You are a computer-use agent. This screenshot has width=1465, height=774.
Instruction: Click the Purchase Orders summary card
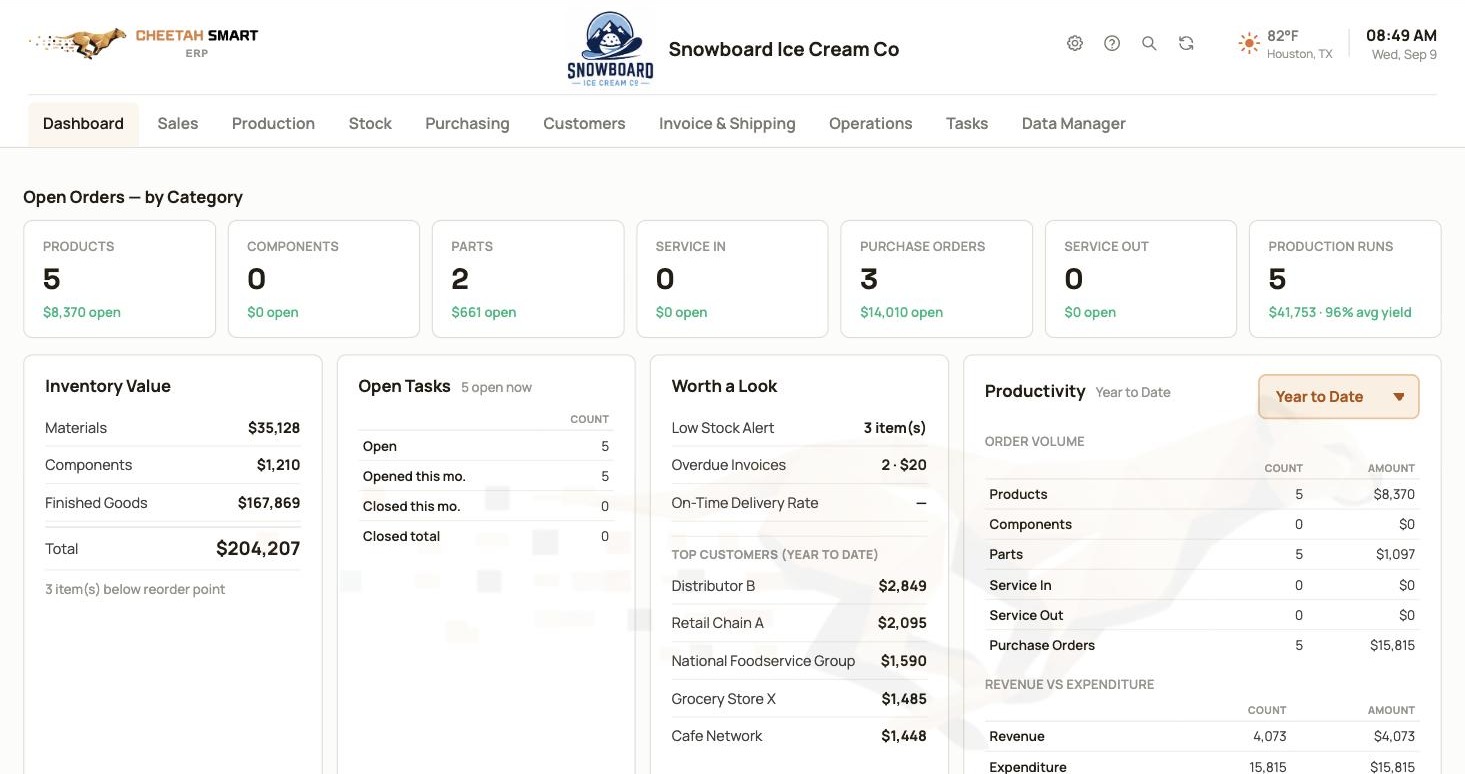pyautogui.click(x=937, y=279)
